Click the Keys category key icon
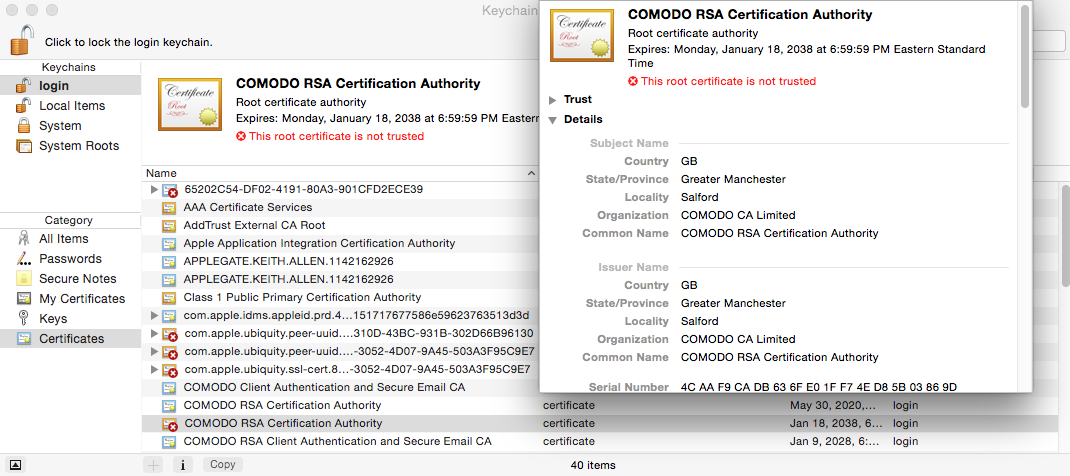This screenshot has width=1070, height=476. [24, 318]
